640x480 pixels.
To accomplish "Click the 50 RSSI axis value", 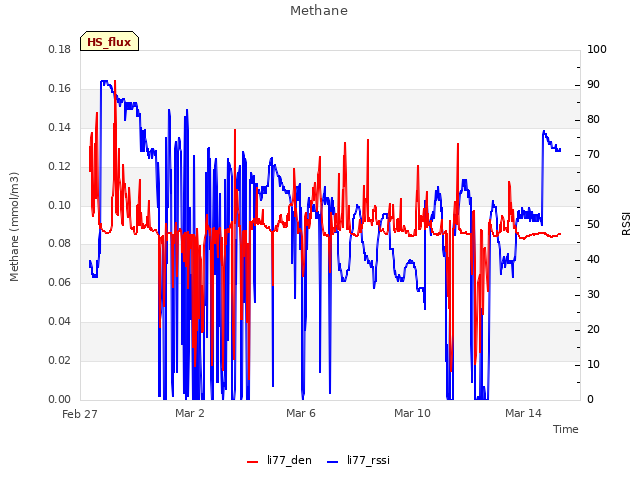I will pyautogui.click(x=593, y=224).
